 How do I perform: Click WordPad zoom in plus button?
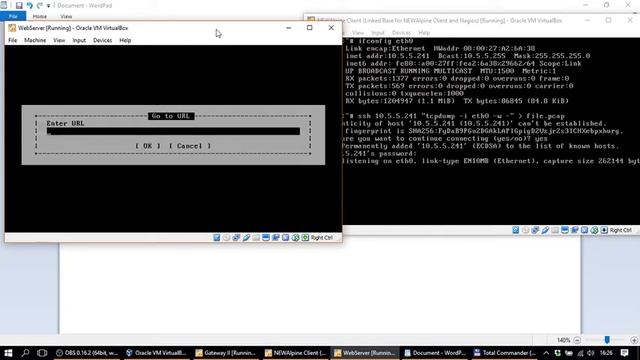[634, 340]
